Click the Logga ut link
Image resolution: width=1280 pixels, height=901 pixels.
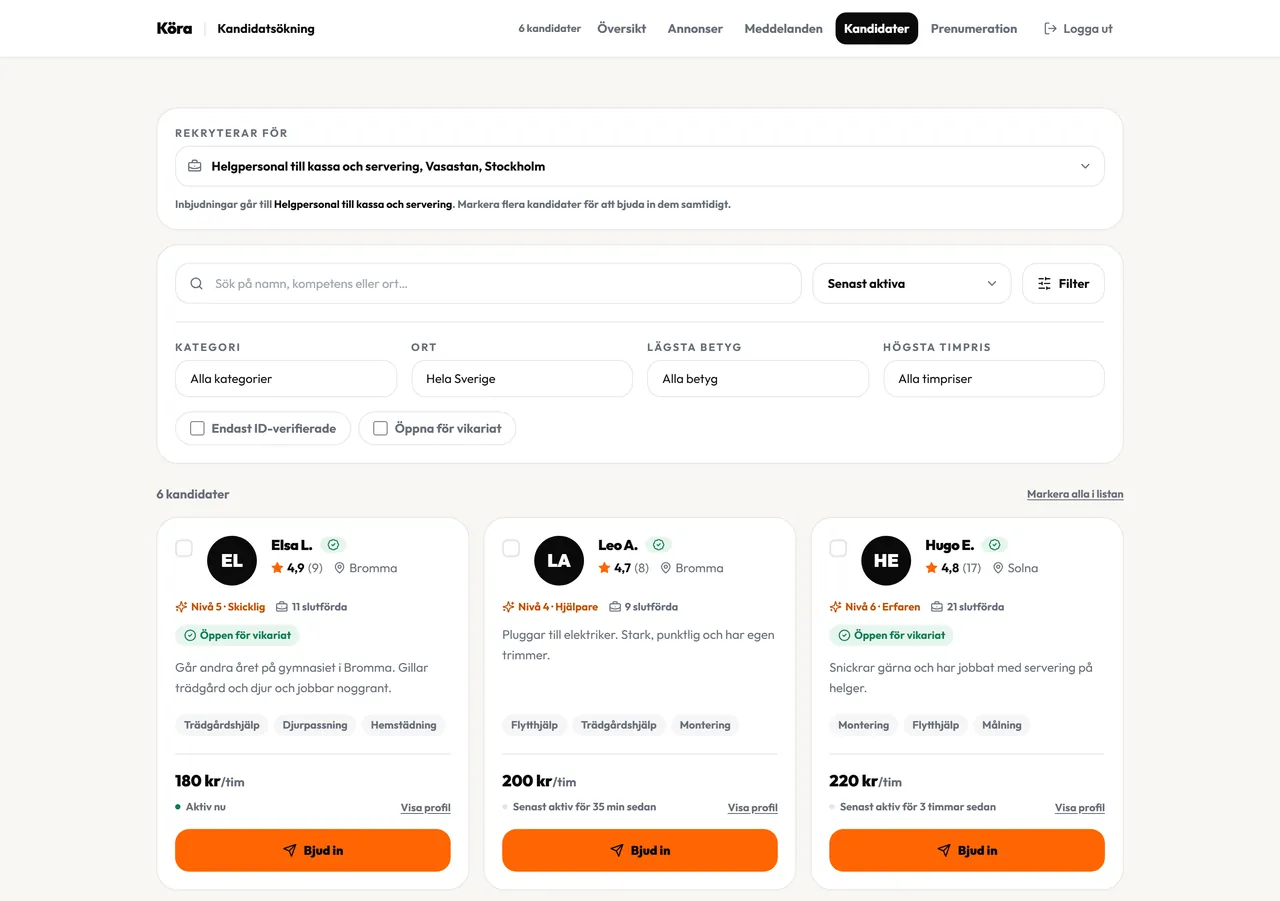pos(1078,29)
